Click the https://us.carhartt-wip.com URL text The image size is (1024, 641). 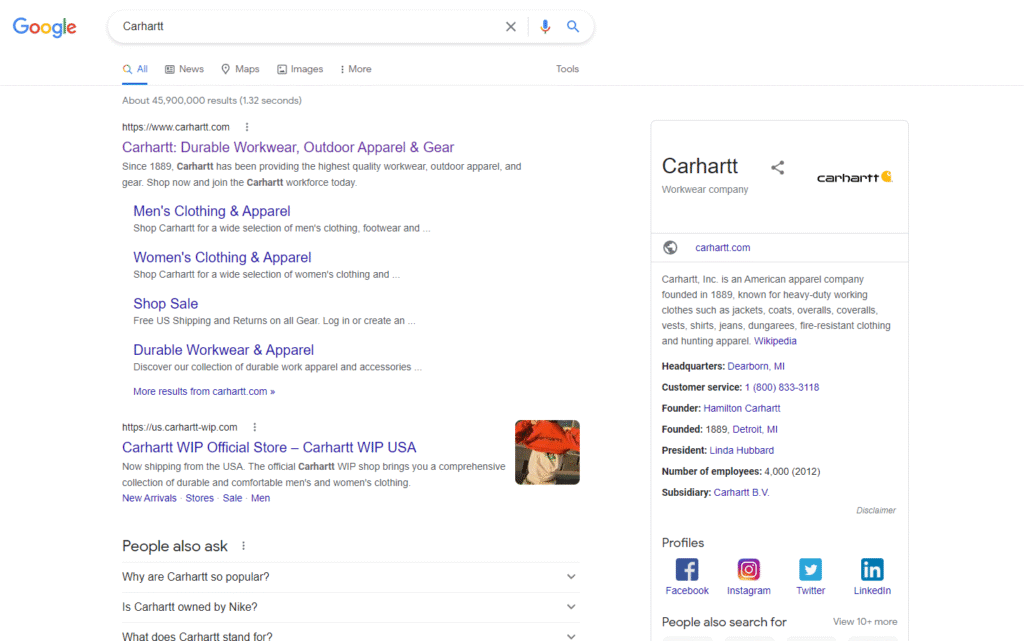(180, 428)
